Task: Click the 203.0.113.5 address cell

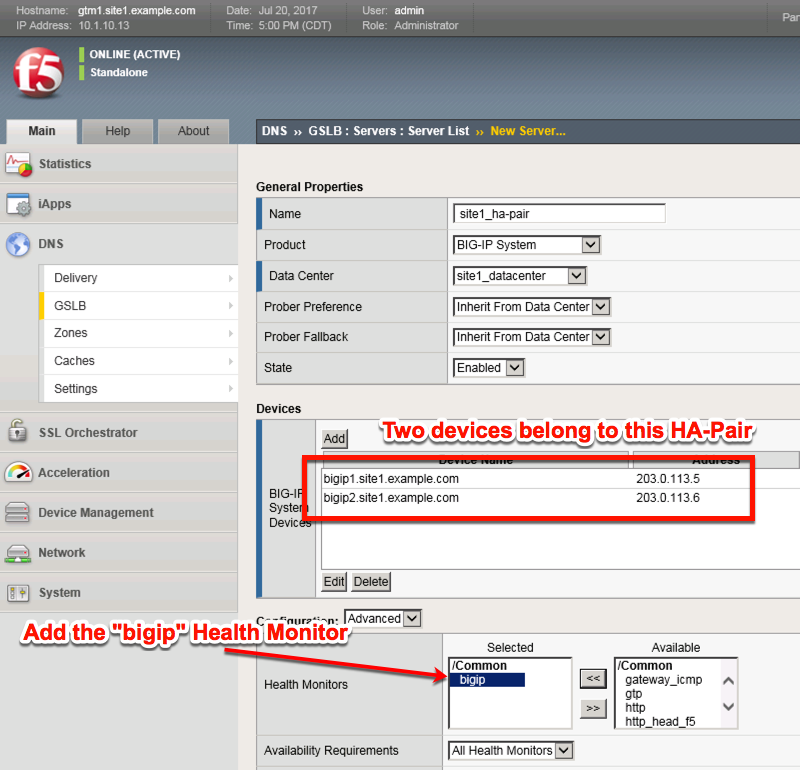Action: 668,479
